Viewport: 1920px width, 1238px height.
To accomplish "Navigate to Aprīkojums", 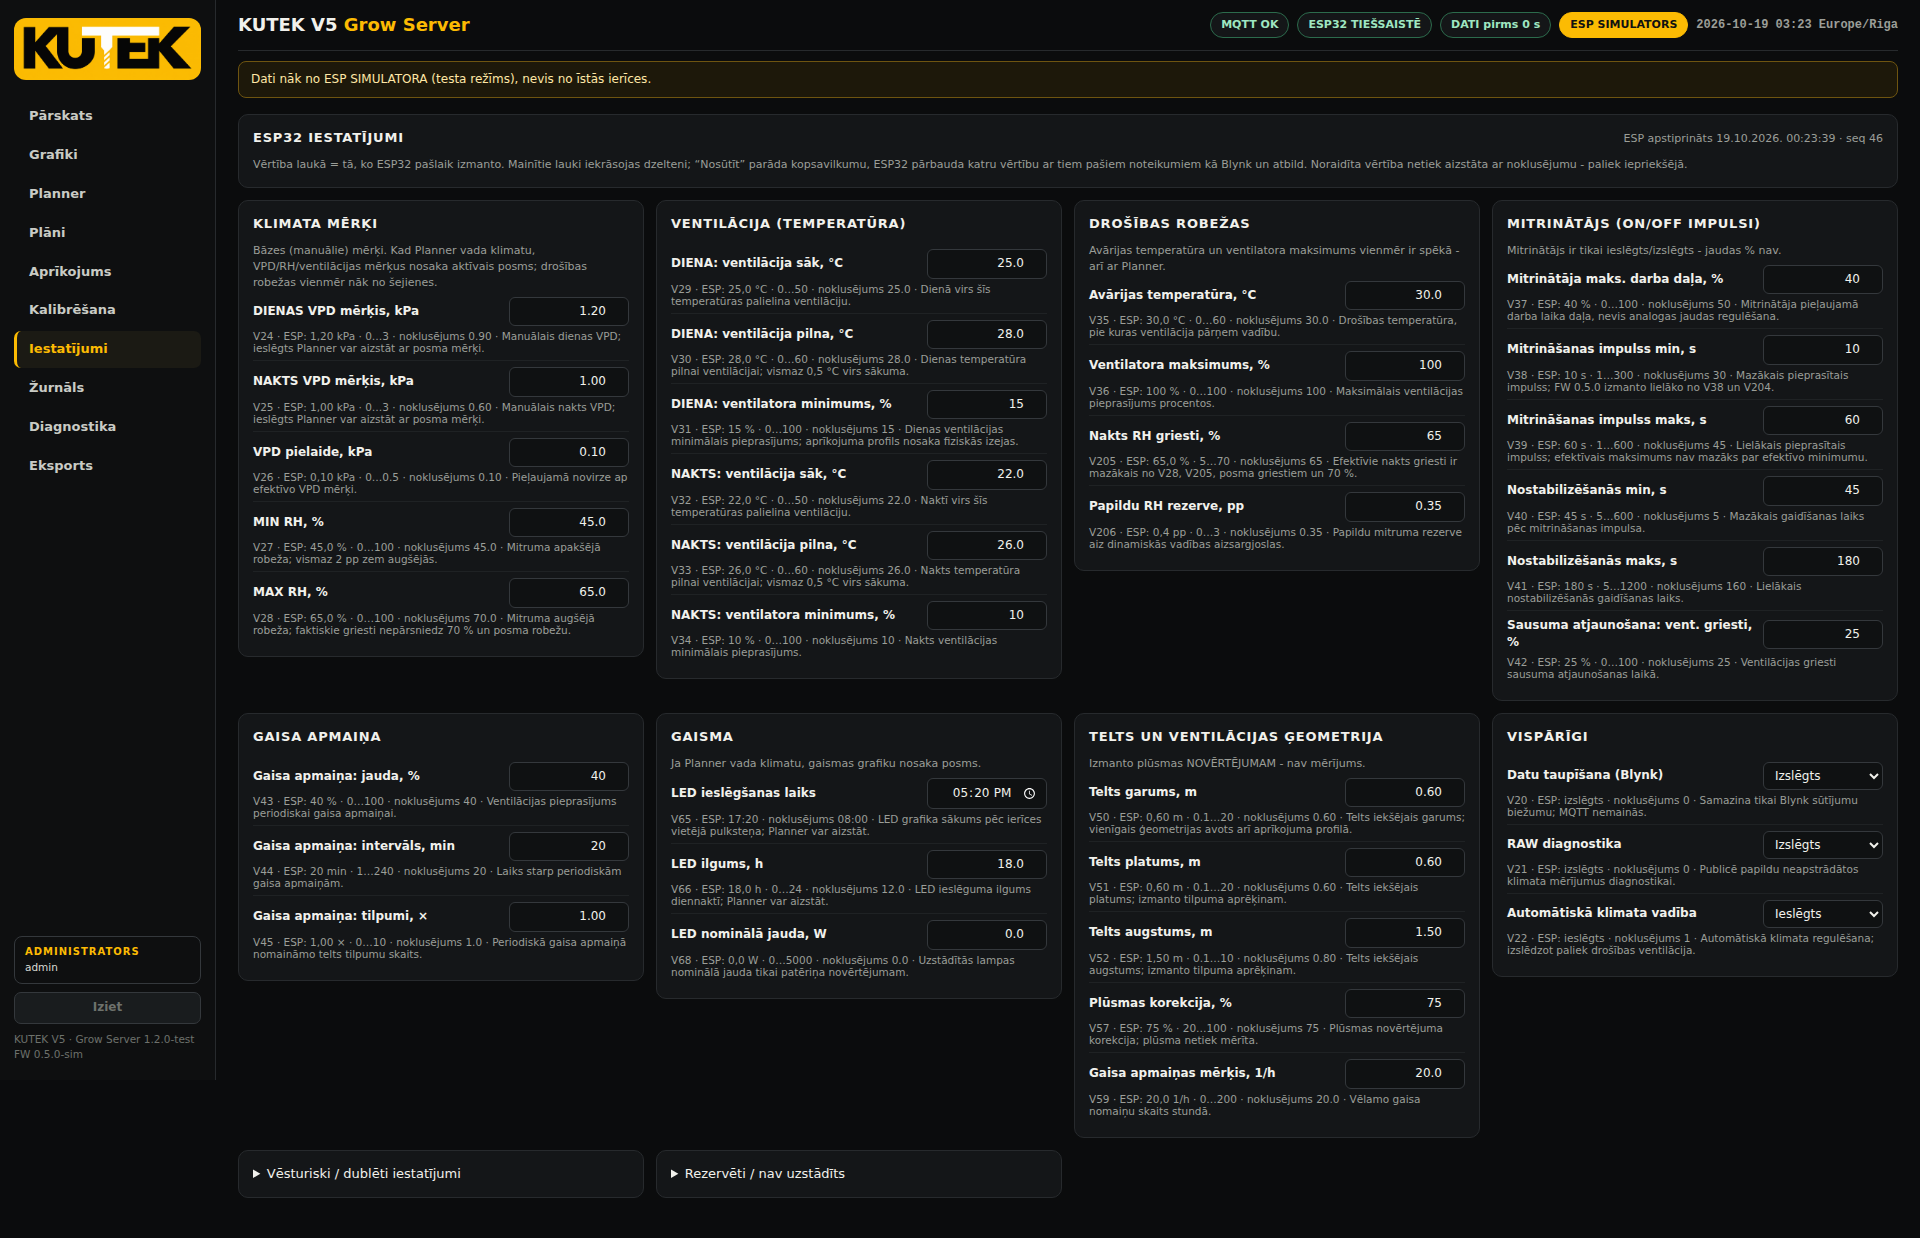I will click(107, 272).
